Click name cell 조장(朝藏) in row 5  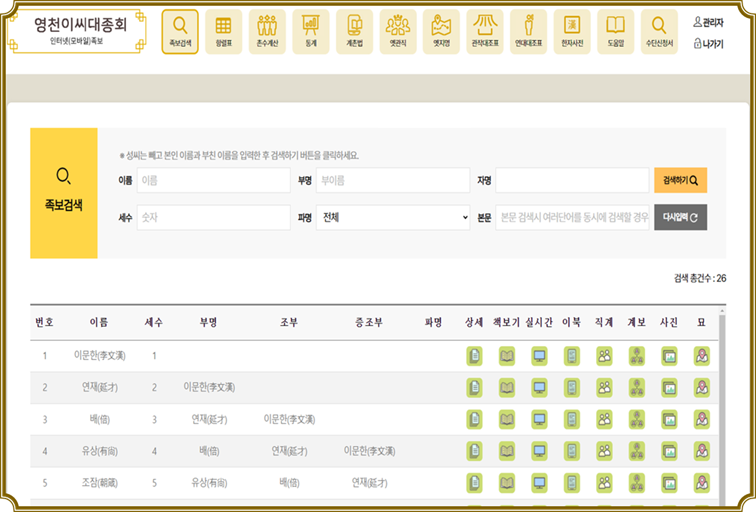click(x=99, y=483)
